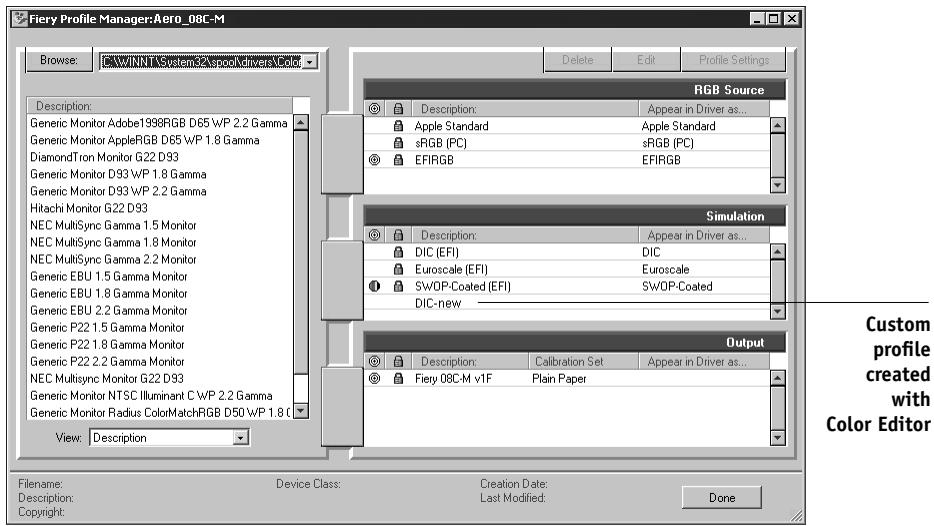Viewport: 934px width, 526px height.
Task: Click down arrow of profile list scrollbar
Action: tap(301, 410)
